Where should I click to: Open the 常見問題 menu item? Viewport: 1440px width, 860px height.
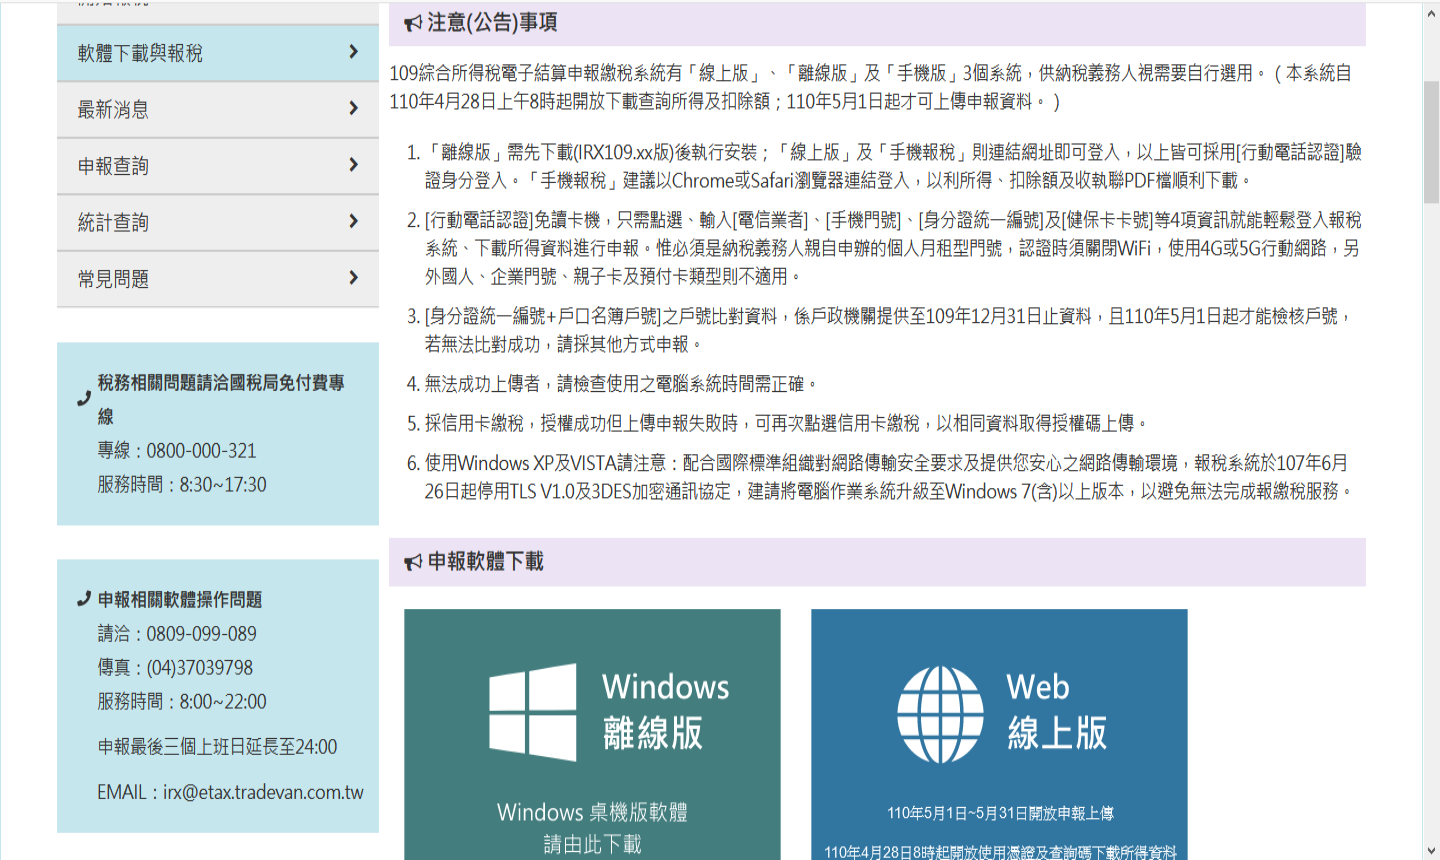[x=218, y=279]
